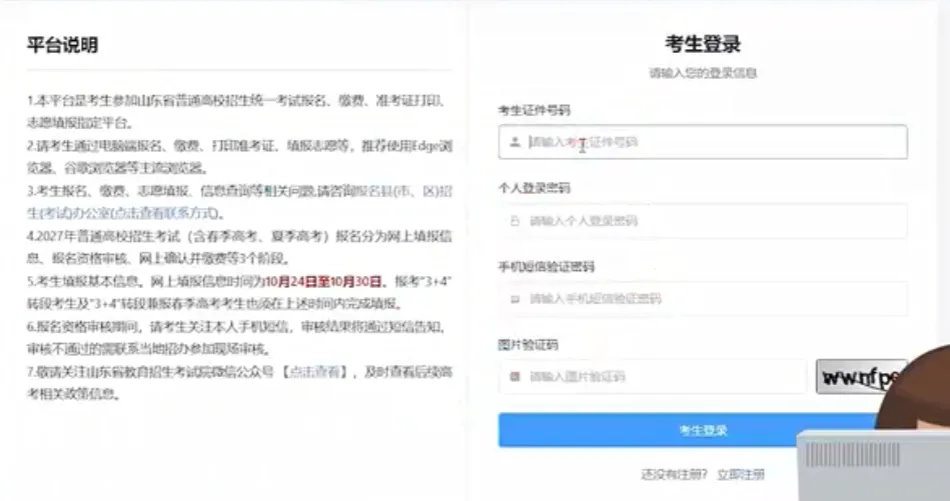Click the 手机短信验证密码 label

coord(546,267)
